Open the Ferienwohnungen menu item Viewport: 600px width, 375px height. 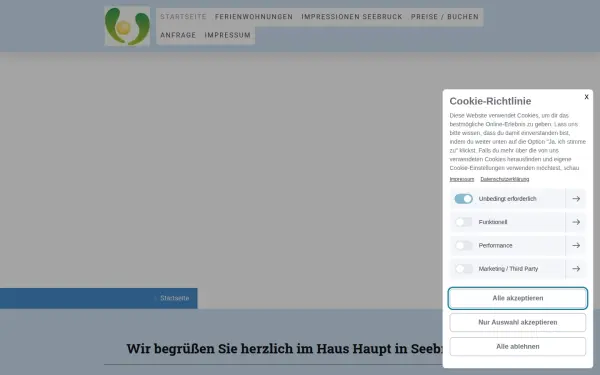(254, 17)
